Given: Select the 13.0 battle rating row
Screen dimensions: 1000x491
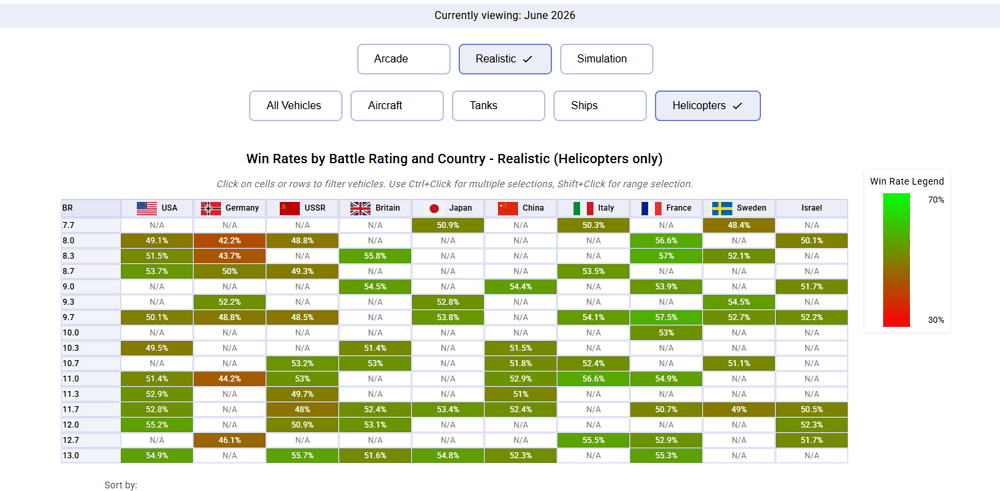Looking at the screenshot, I should coord(454,455).
